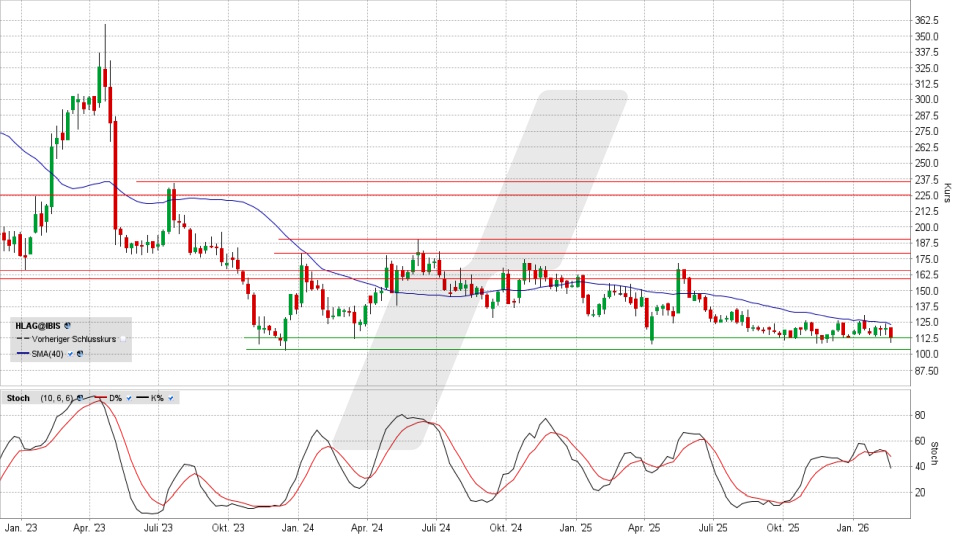Click the 187.5 price axis value
960x540 pixels.
pyautogui.click(x=926, y=243)
